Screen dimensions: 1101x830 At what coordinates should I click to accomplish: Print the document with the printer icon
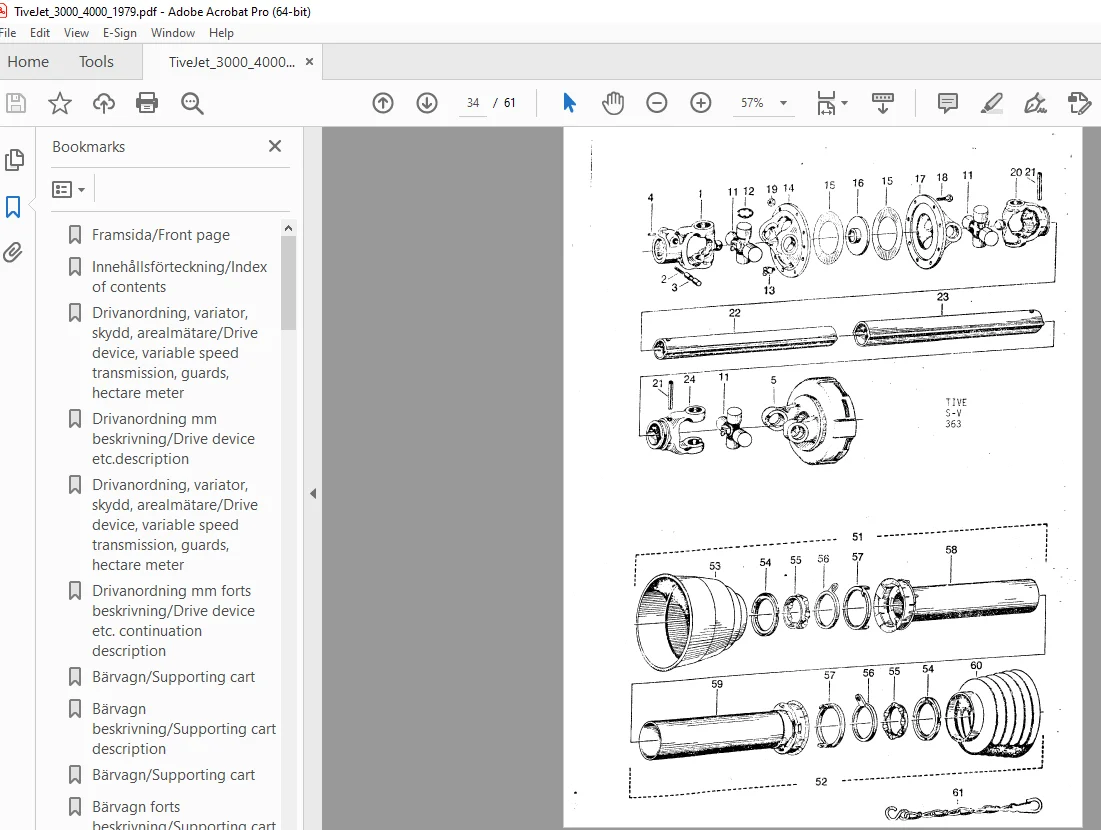point(147,103)
